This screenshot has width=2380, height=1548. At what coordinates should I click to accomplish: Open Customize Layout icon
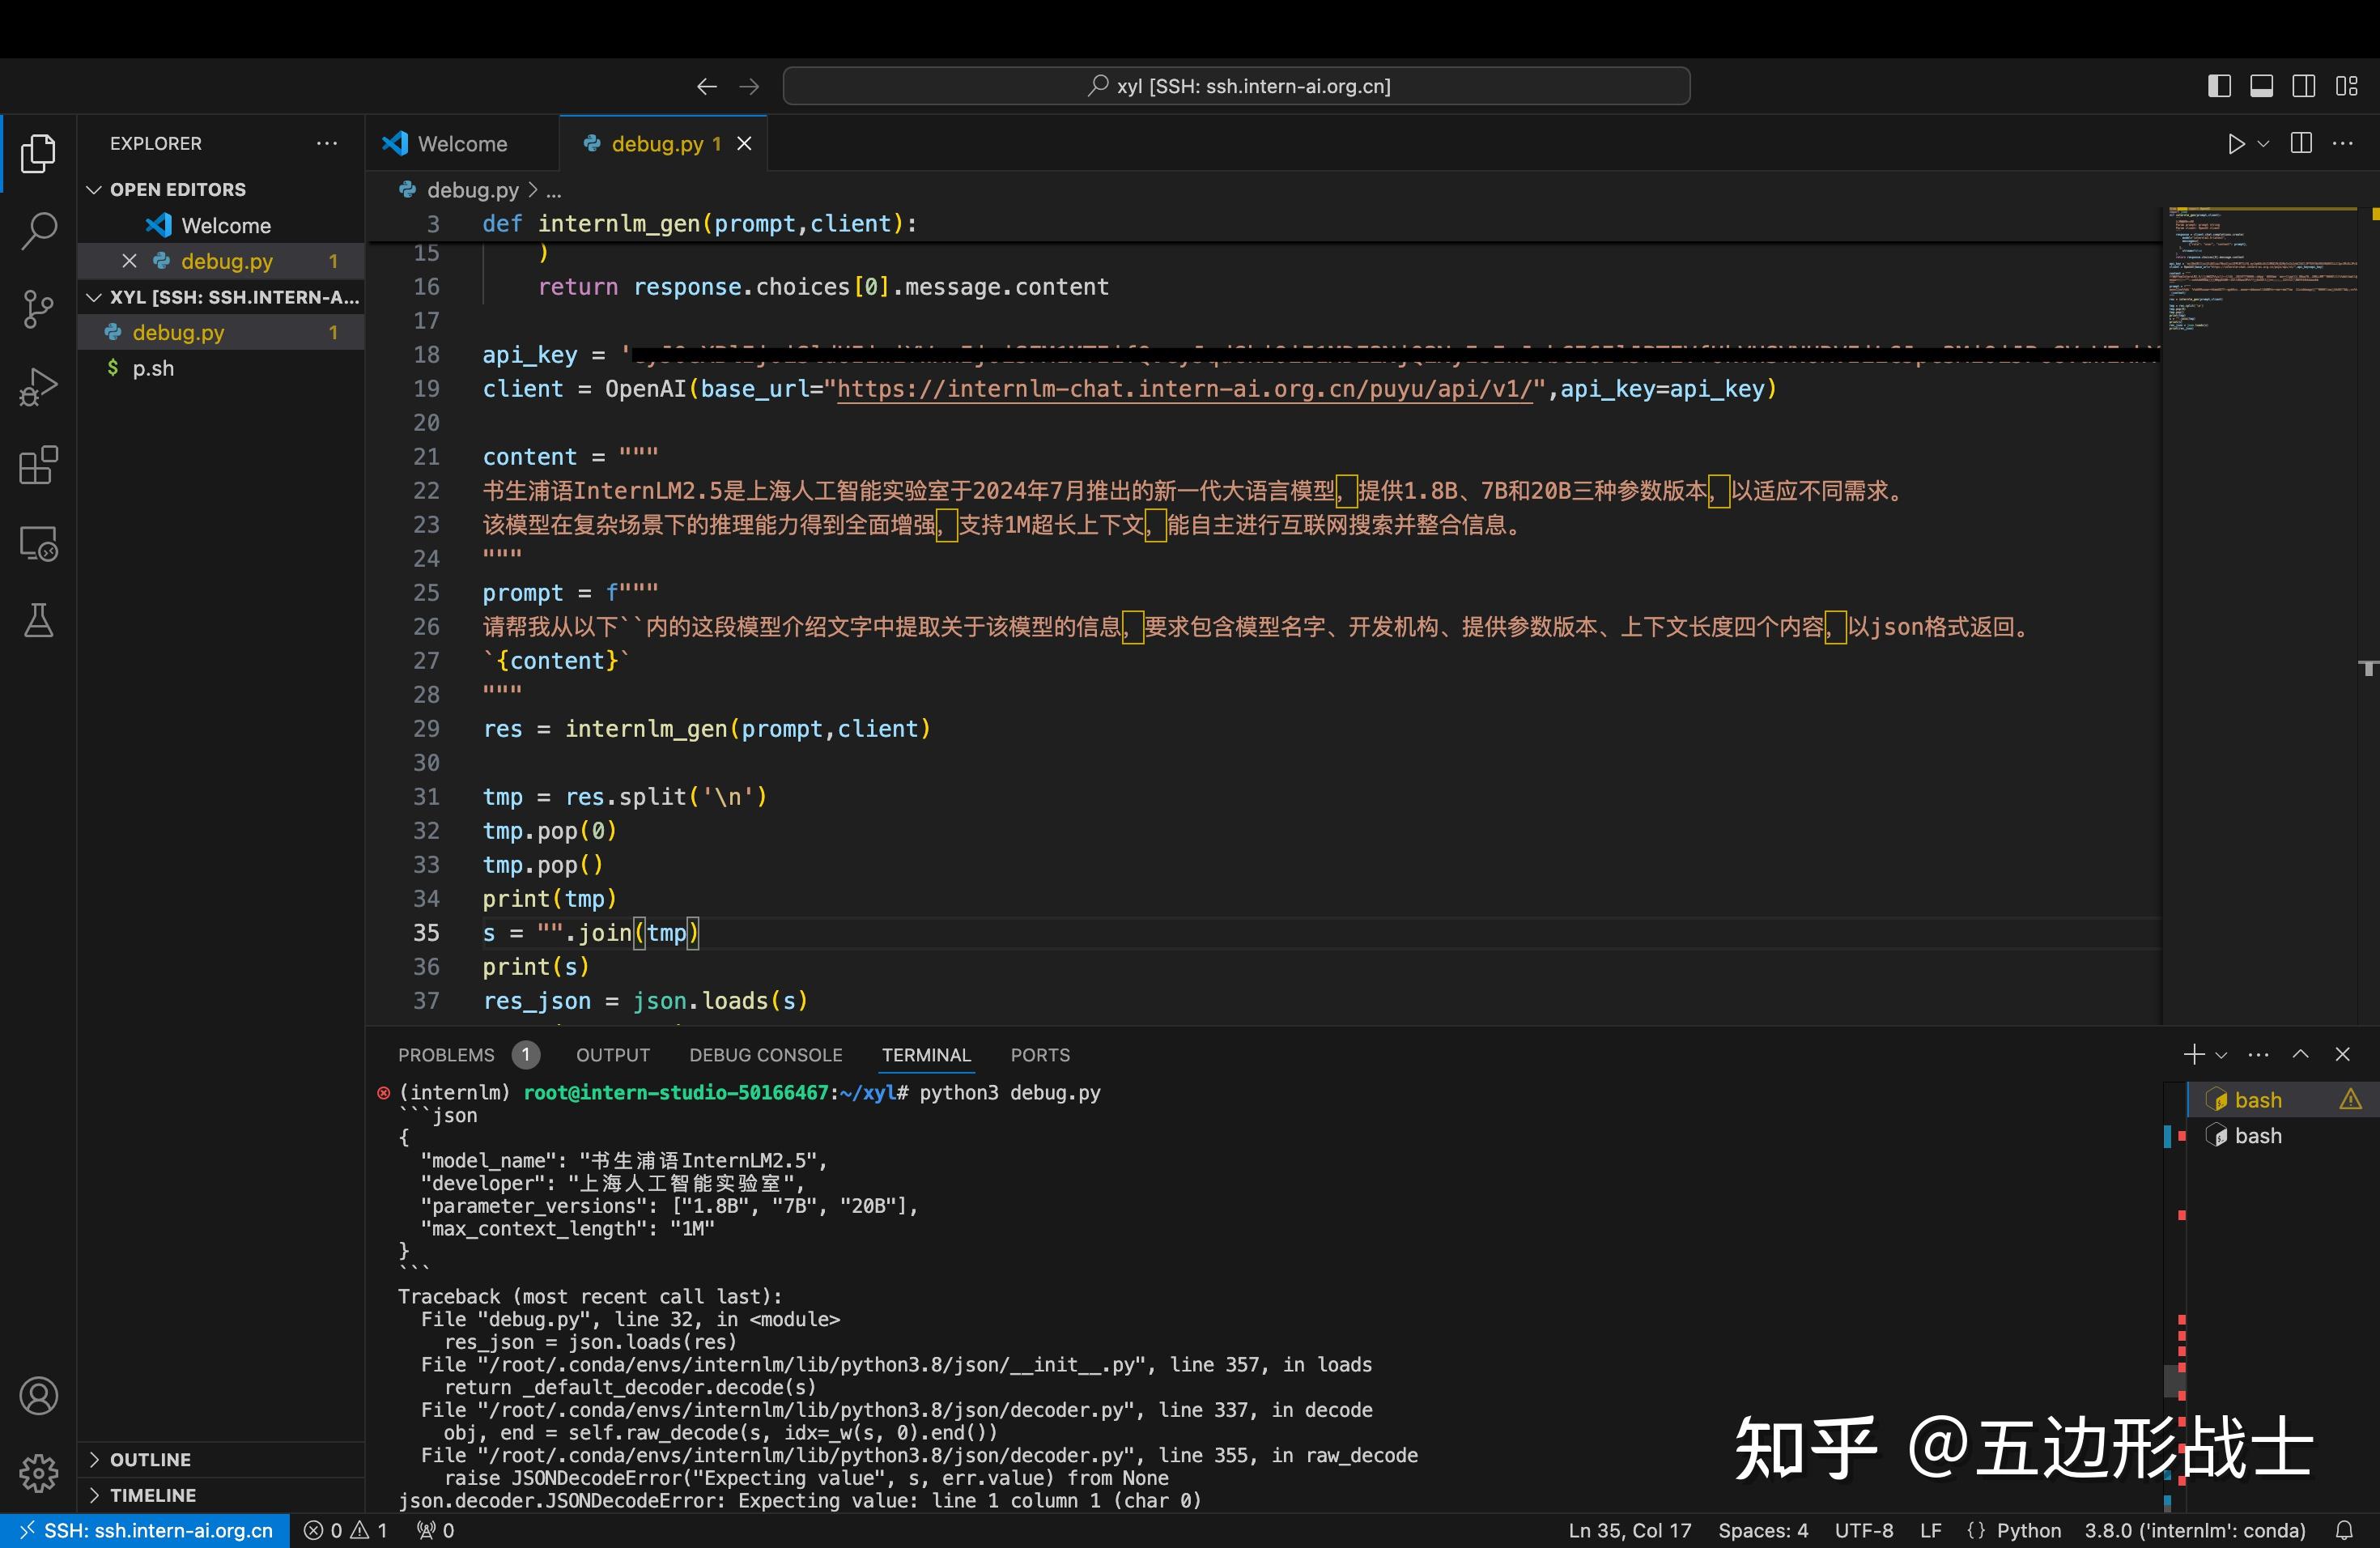pyautogui.click(x=2346, y=86)
